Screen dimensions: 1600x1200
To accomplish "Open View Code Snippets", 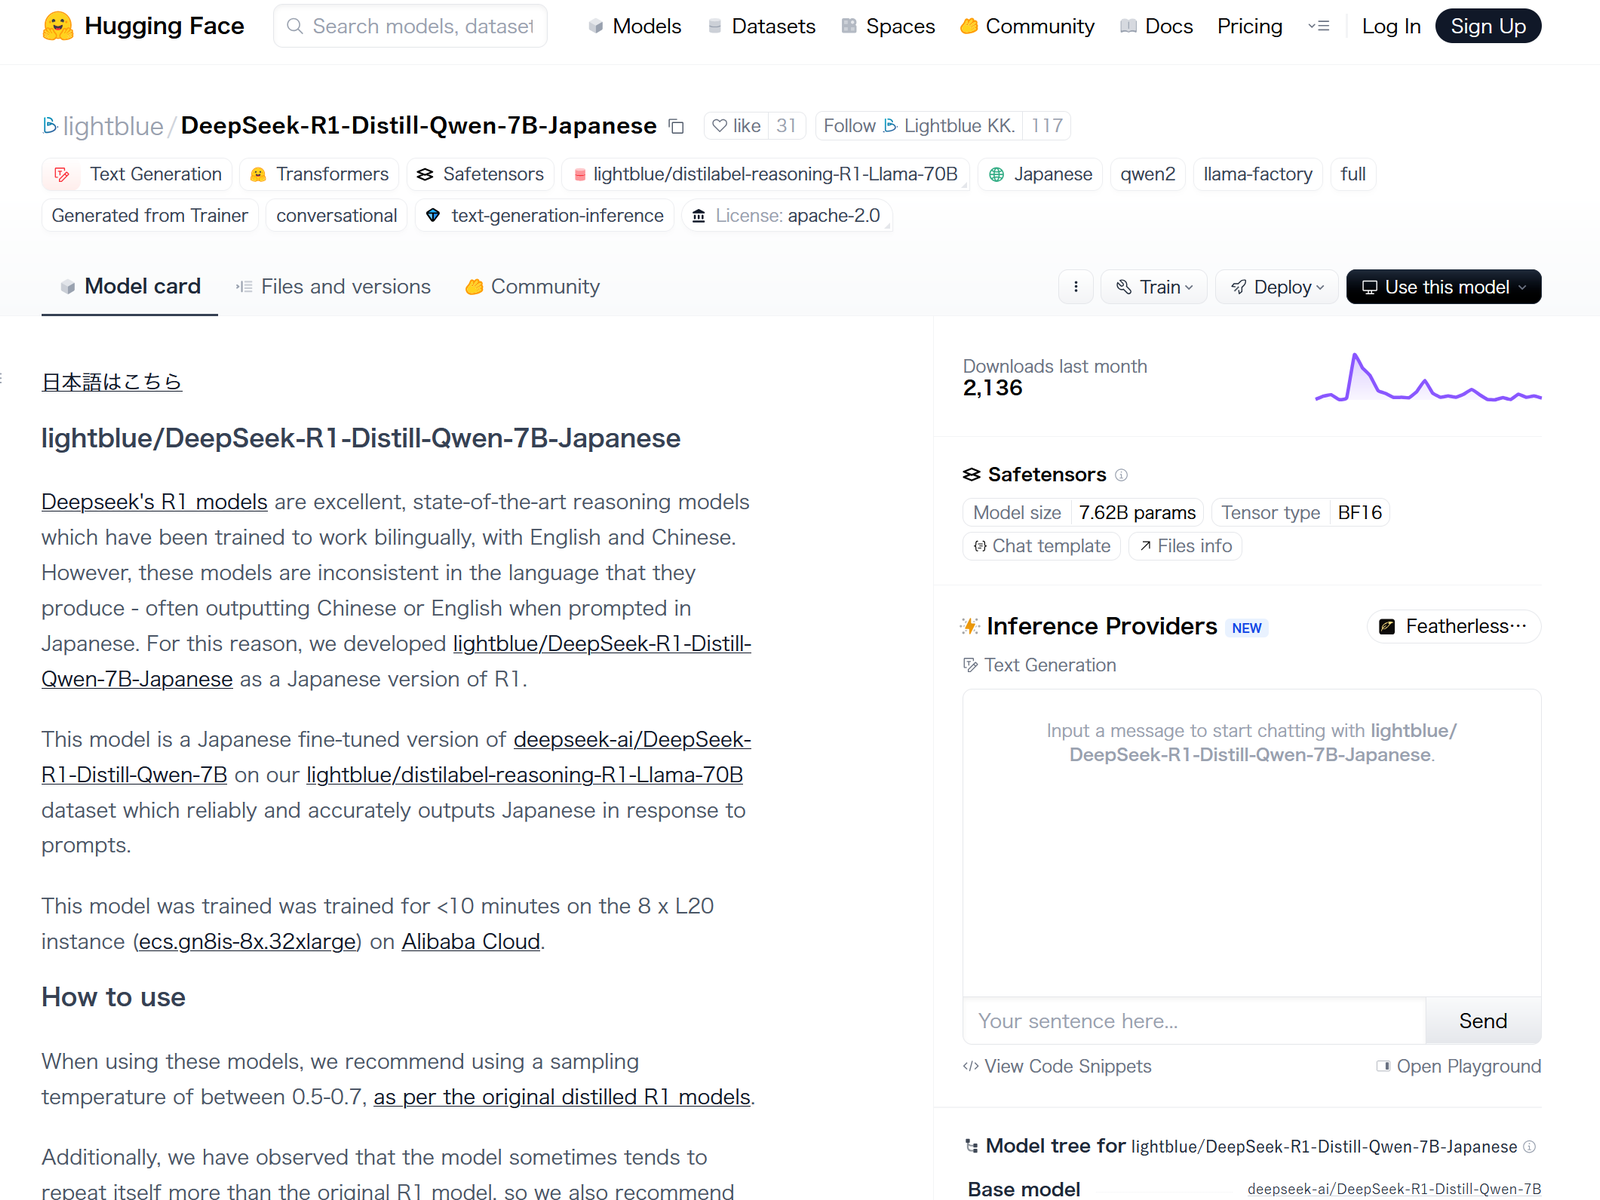I will [x=1057, y=1067].
